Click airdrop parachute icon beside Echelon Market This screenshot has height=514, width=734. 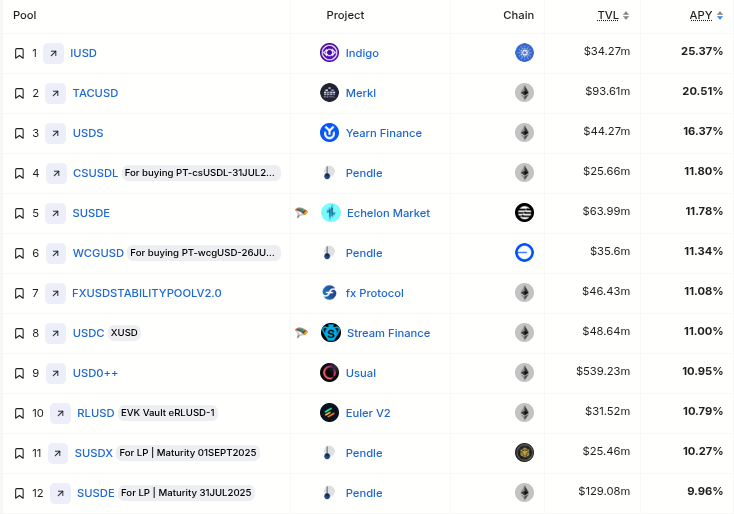pyautogui.click(x=301, y=213)
